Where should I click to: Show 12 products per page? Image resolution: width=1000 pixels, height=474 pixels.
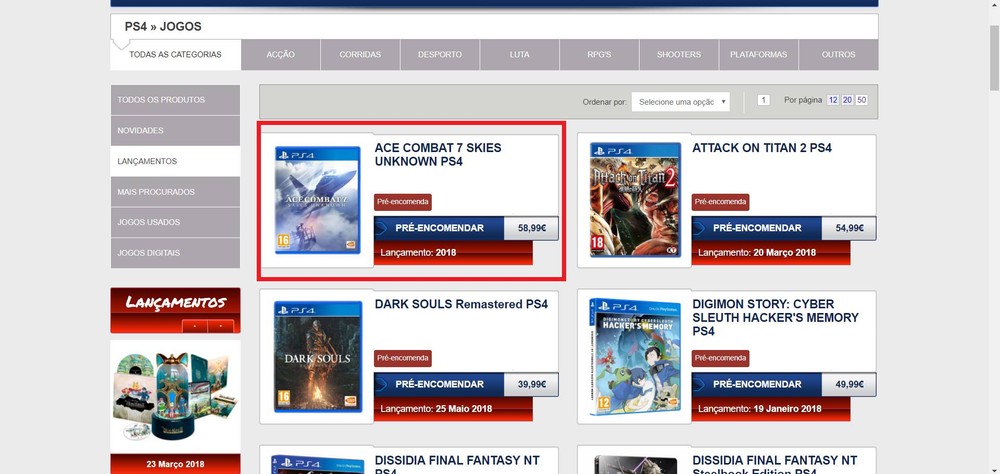[833, 100]
